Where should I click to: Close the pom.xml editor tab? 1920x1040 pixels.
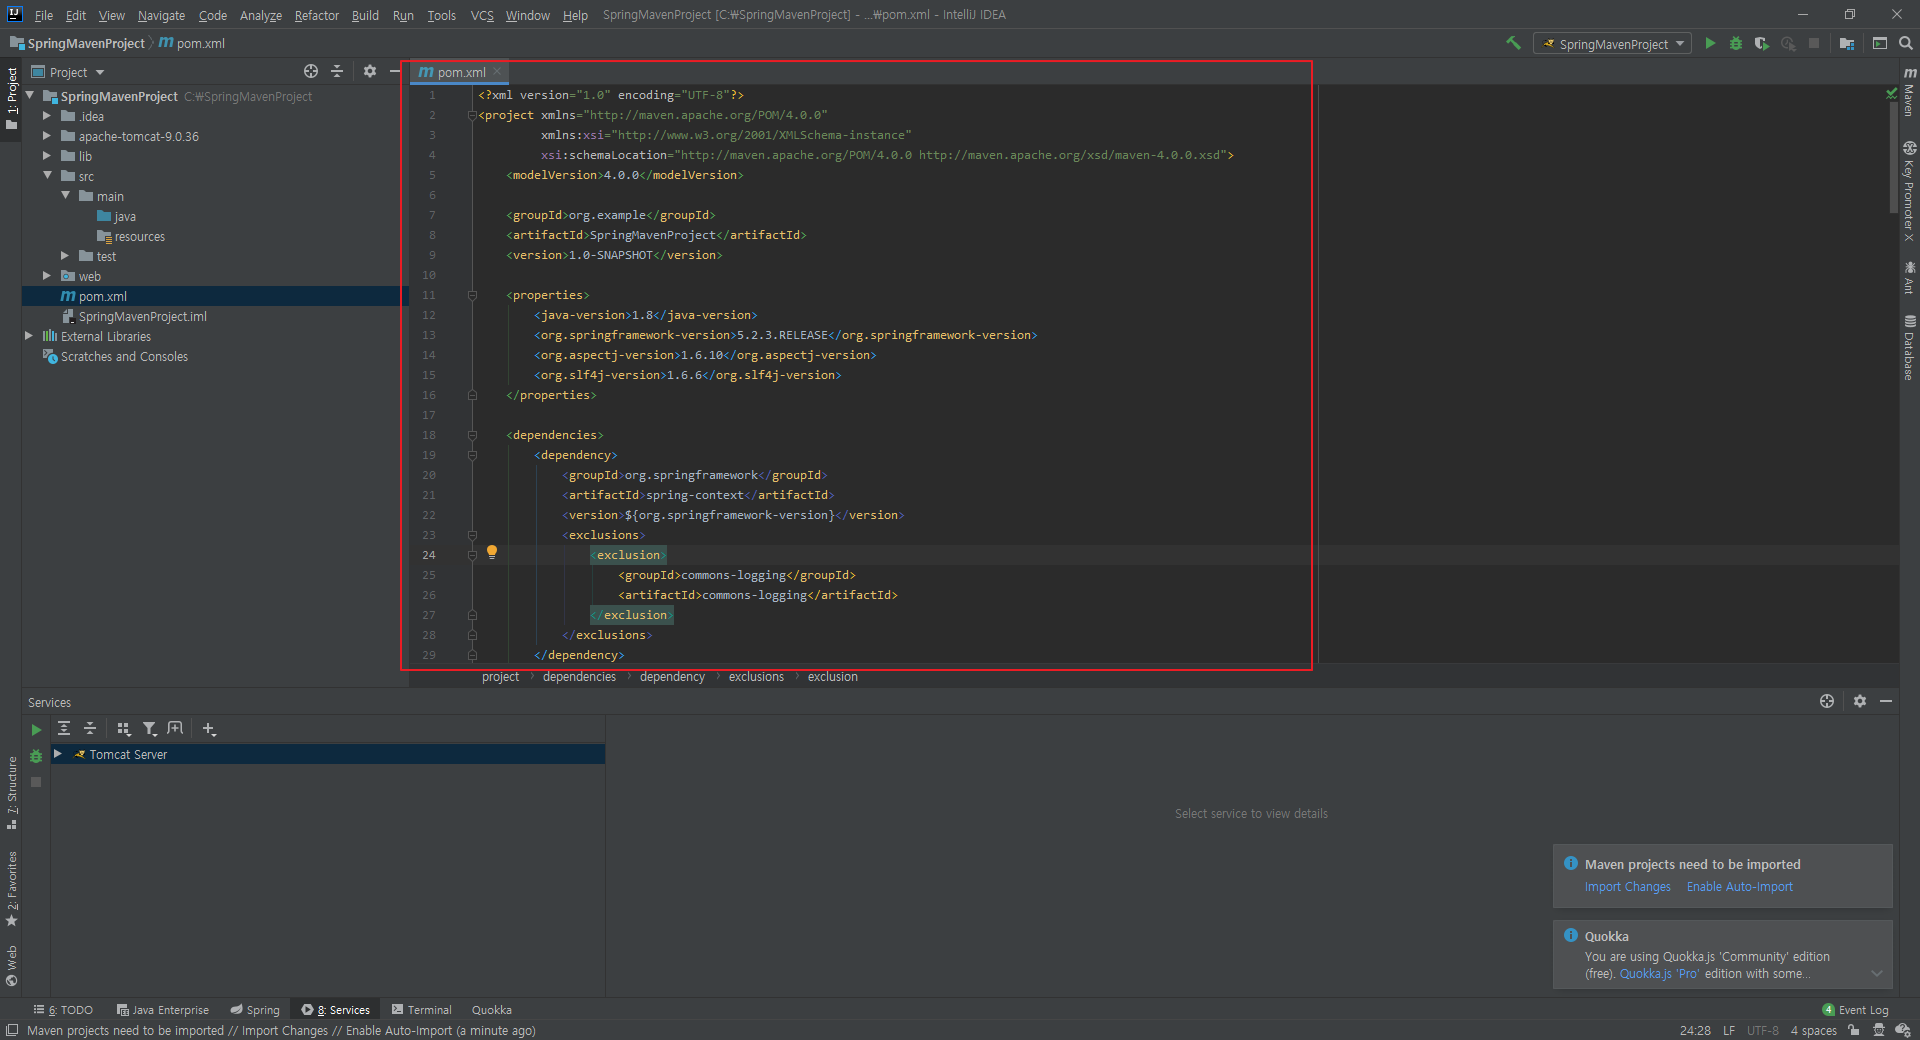coord(497,72)
